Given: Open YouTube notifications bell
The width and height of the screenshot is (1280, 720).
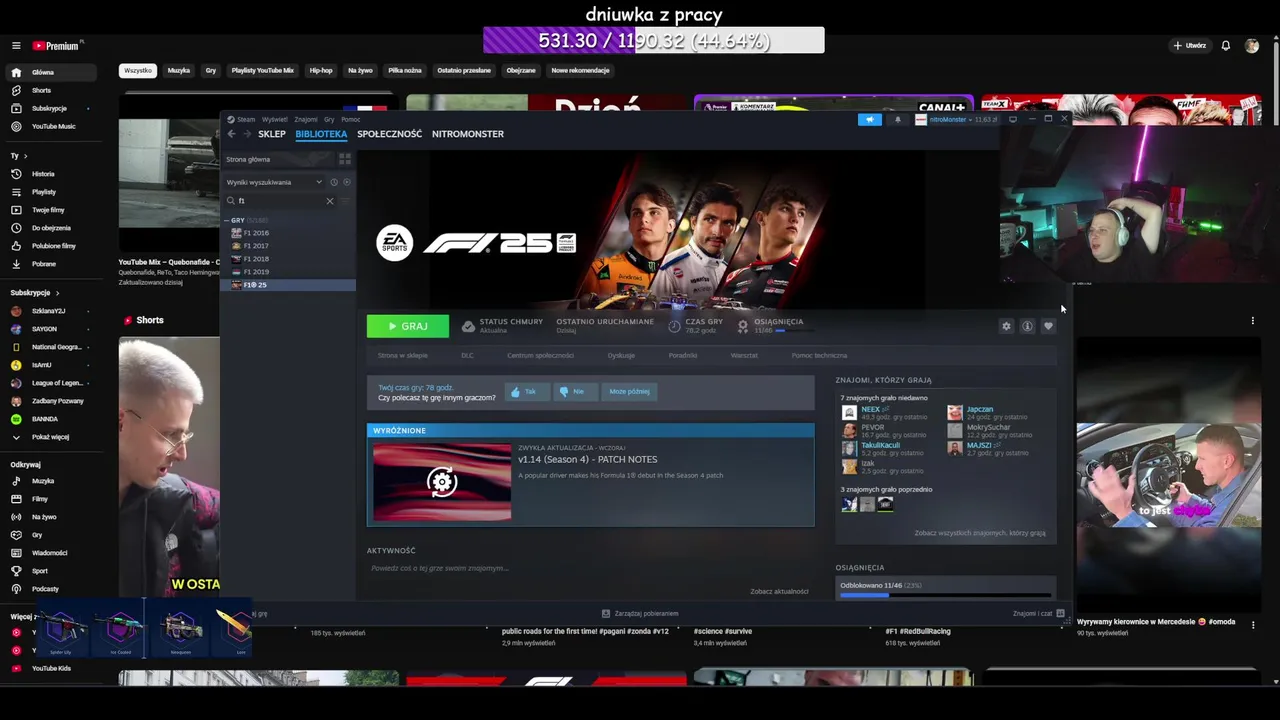Looking at the screenshot, I should [x=1225, y=46].
